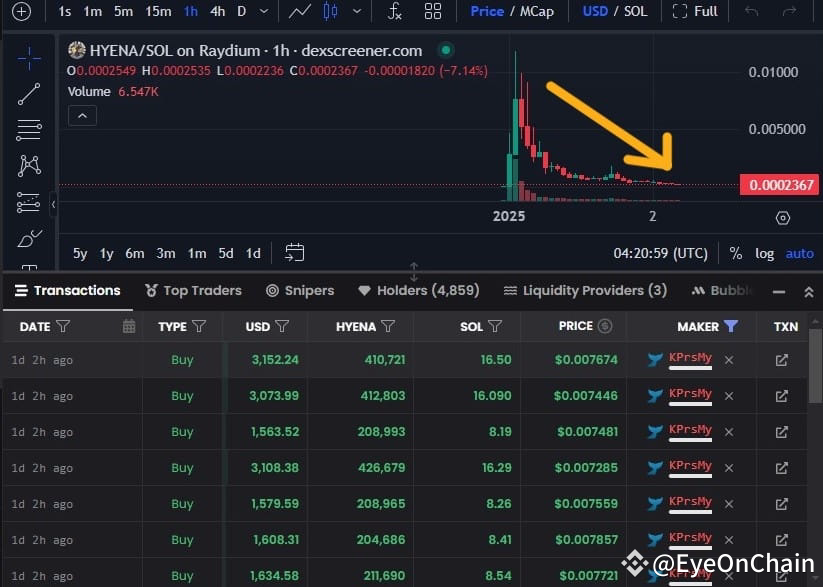Open the go-to-date calendar picker
The image size is (823, 587).
coord(293,253)
